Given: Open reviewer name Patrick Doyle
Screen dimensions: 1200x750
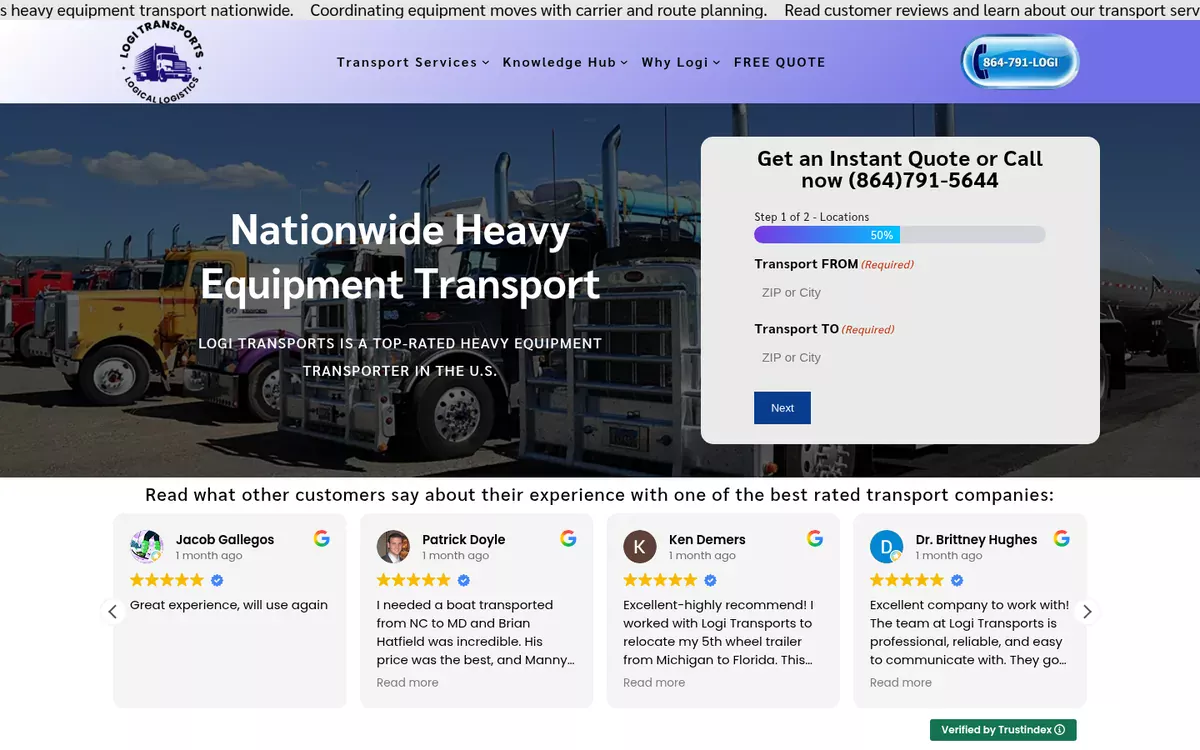Looking at the screenshot, I should [464, 539].
